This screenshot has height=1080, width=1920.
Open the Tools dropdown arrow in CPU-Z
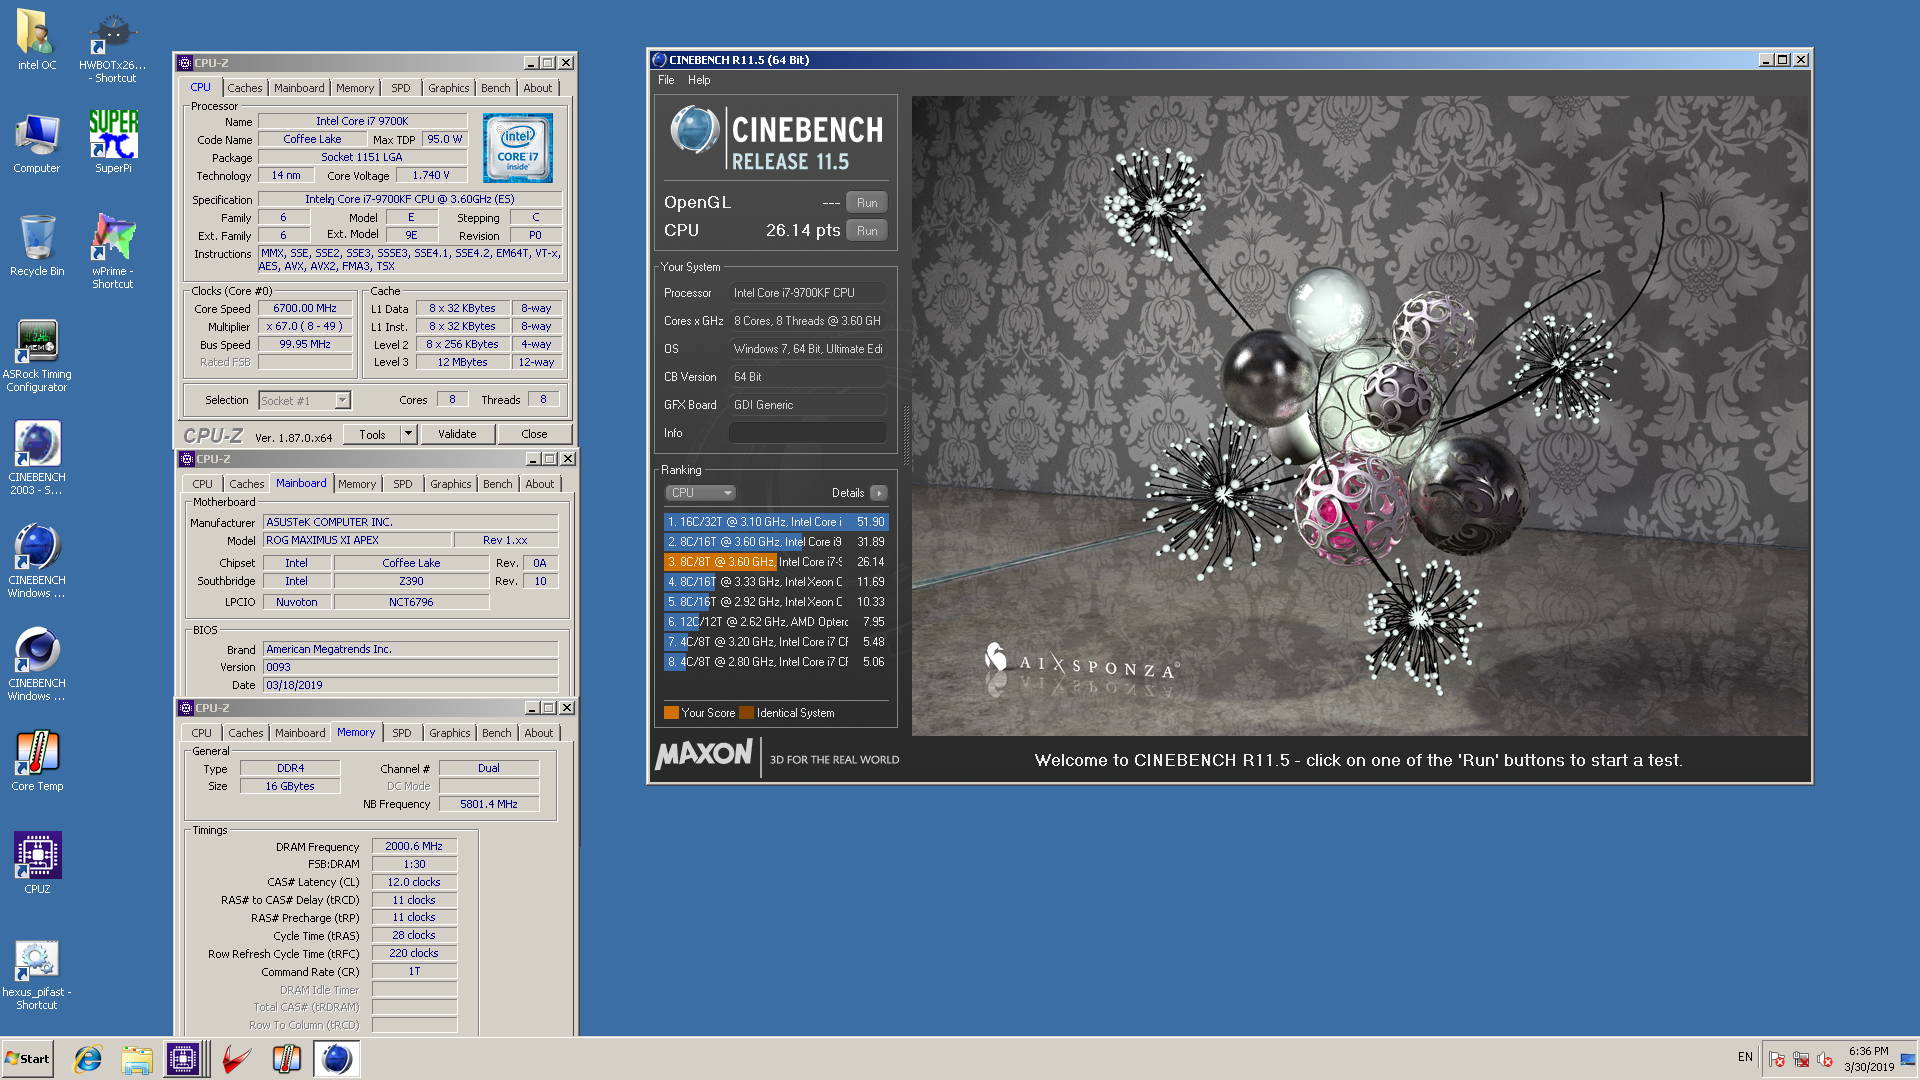(408, 435)
